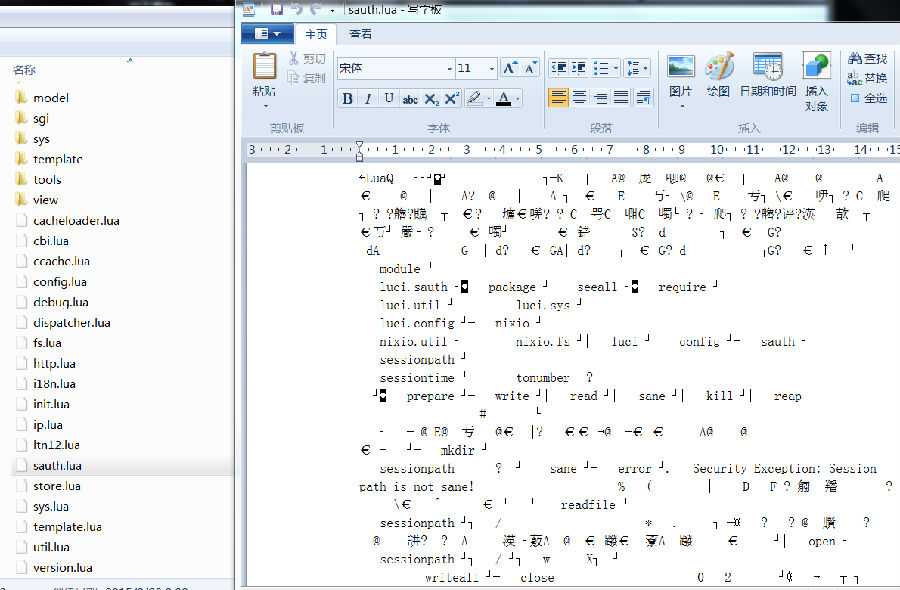Open the bullet list style dropdown
This screenshot has height=590, width=900.
point(615,68)
